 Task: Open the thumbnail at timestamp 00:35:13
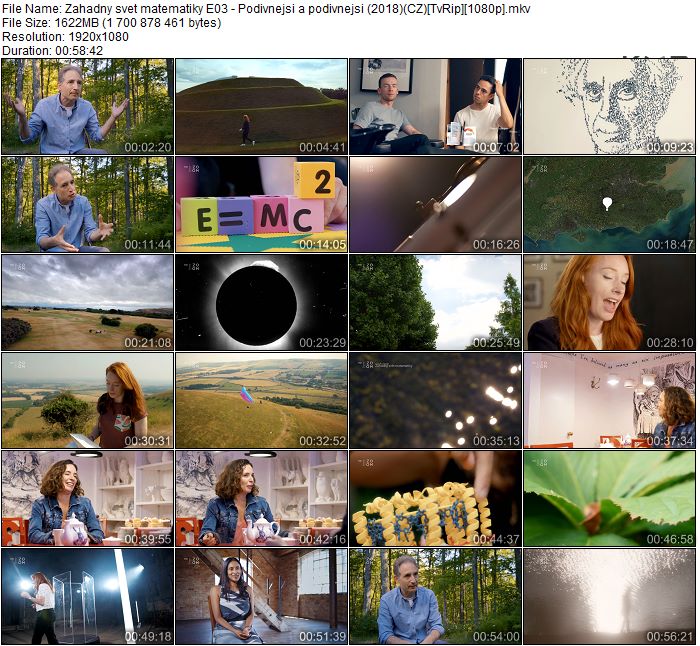point(435,400)
